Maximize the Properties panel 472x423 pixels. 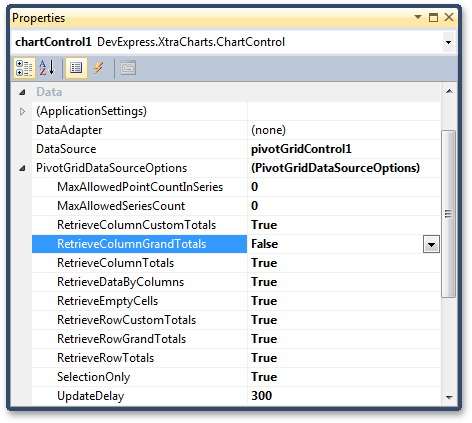(433, 17)
